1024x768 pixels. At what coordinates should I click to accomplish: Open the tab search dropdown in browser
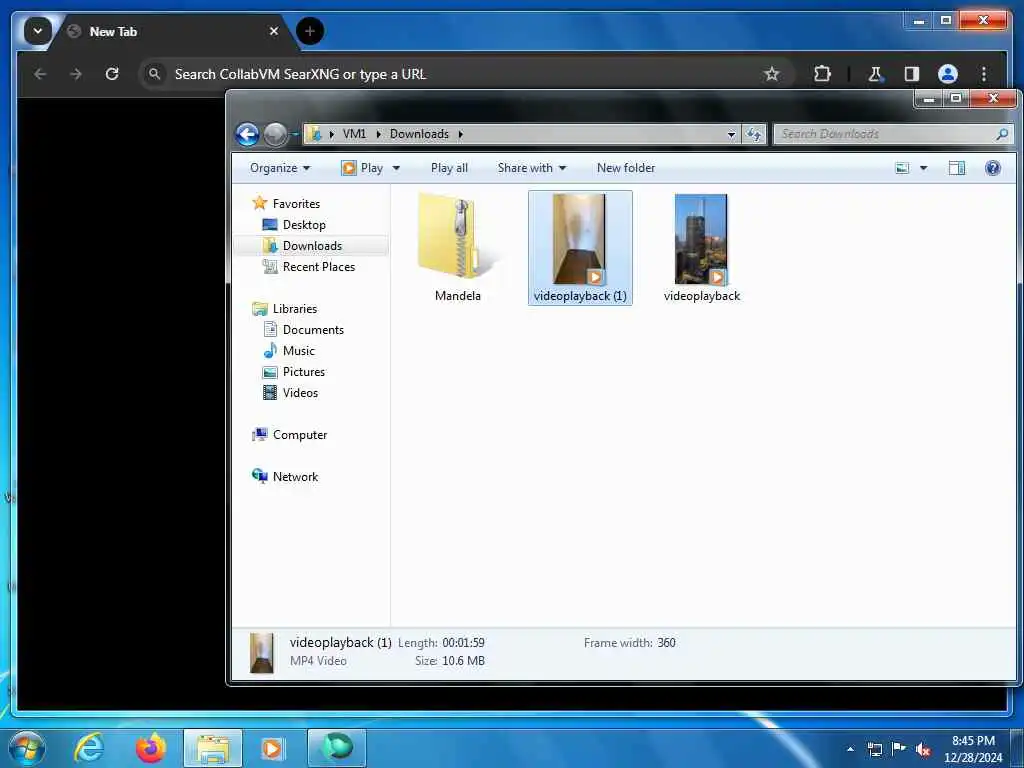[x=38, y=31]
